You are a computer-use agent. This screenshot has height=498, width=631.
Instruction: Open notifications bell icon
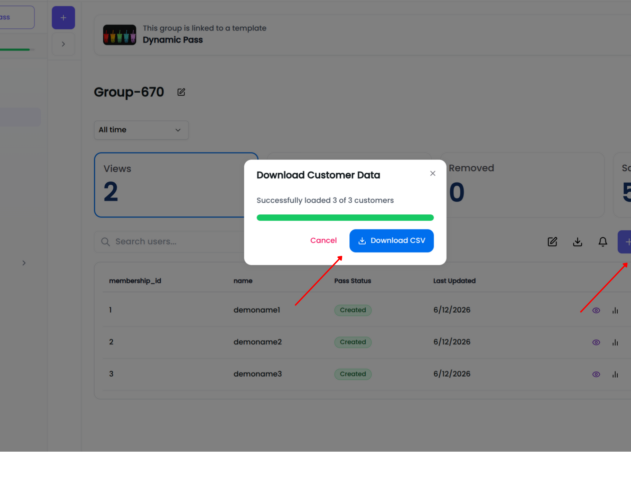pos(602,241)
